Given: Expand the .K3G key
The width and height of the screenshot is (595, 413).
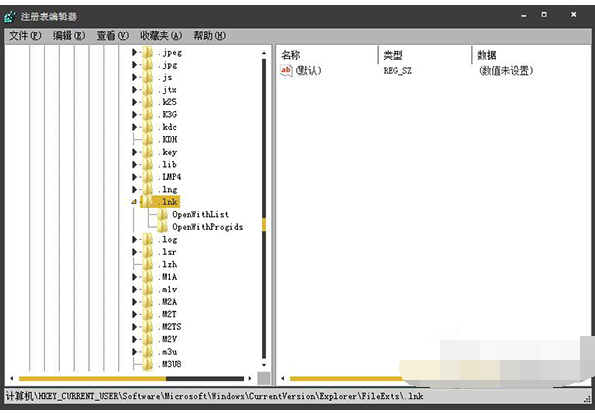Looking at the screenshot, I should 134,115.
